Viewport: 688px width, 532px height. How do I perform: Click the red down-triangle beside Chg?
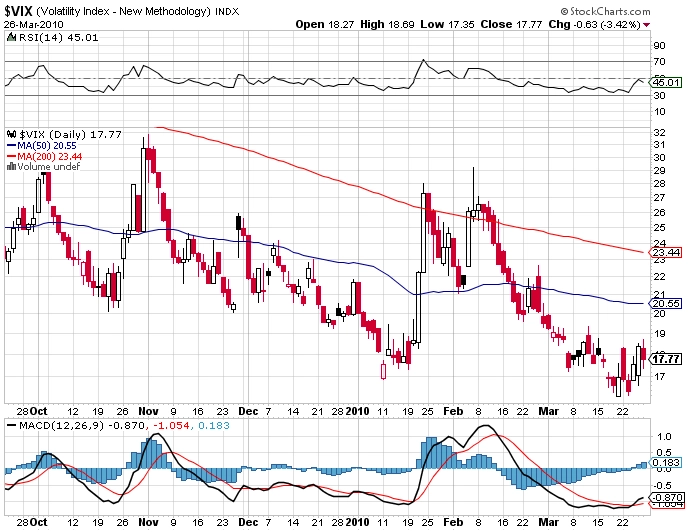click(x=646, y=25)
